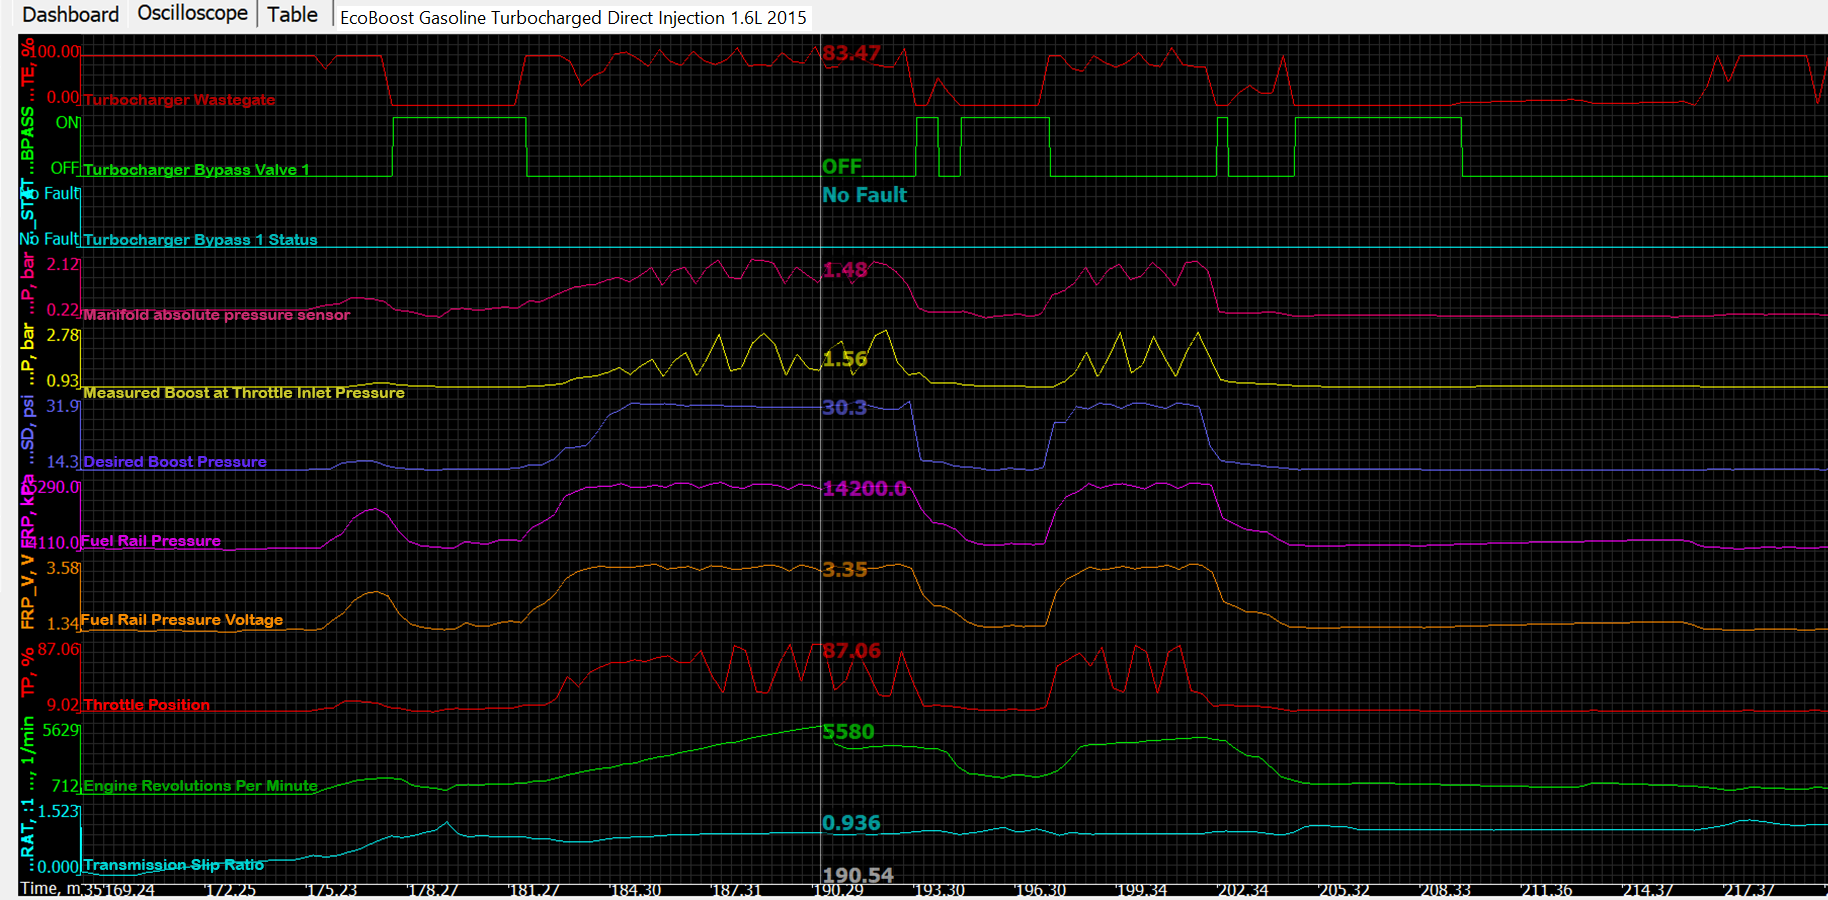
Task: Select the Turbocharger Wastegate trace label
Action: (179, 100)
